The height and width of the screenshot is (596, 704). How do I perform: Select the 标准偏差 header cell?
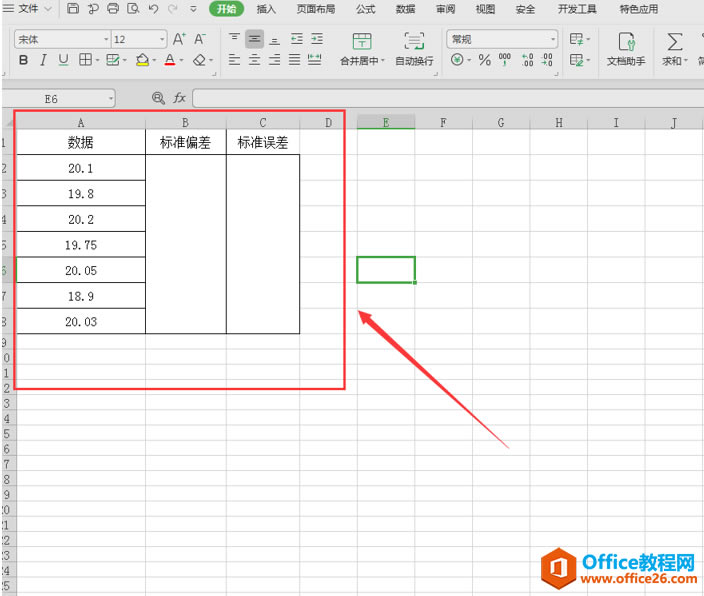pyautogui.click(x=185, y=142)
